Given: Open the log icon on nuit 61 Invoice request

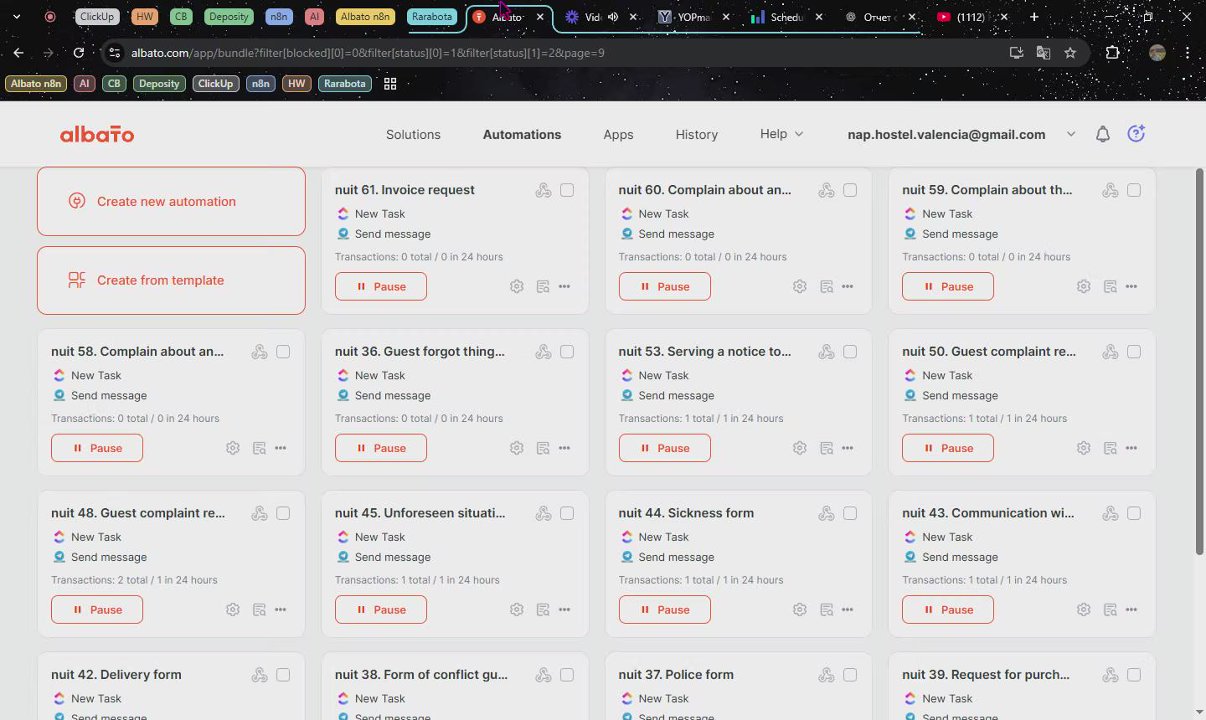Looking at the screenshot, I should click(x=543, y=286).
